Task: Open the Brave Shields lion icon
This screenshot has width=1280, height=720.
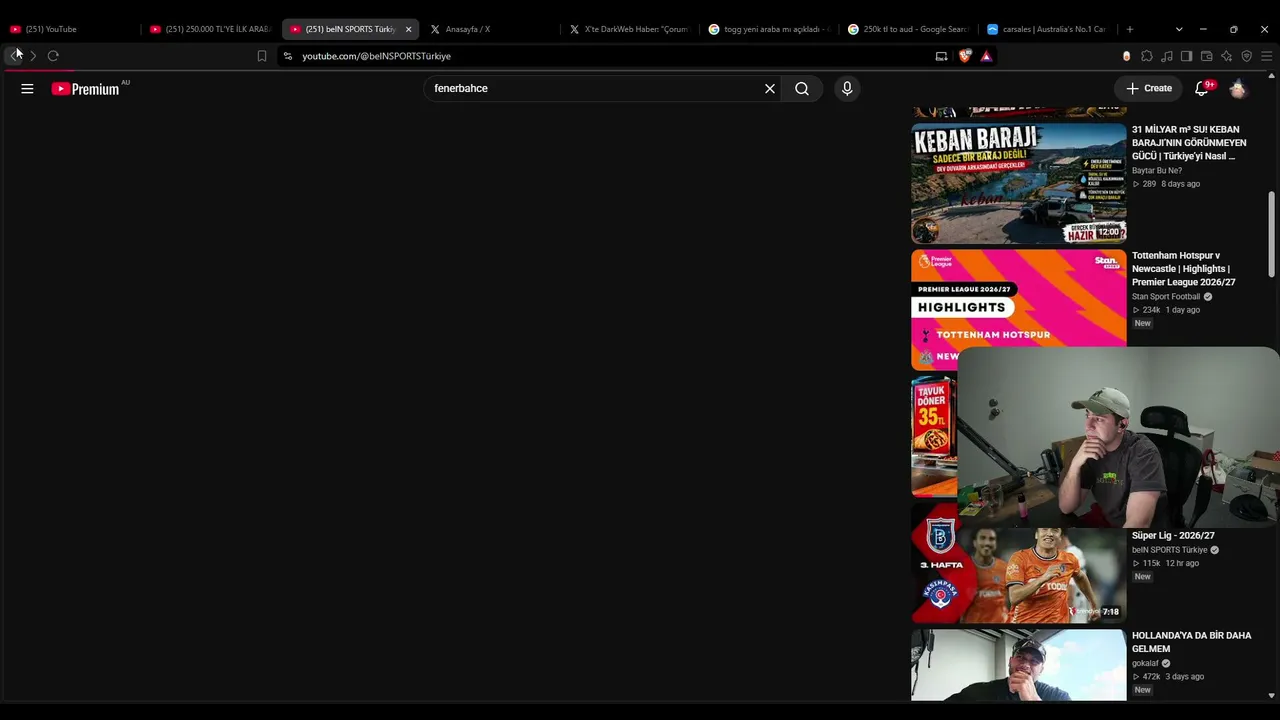Action: coord(965,56)
